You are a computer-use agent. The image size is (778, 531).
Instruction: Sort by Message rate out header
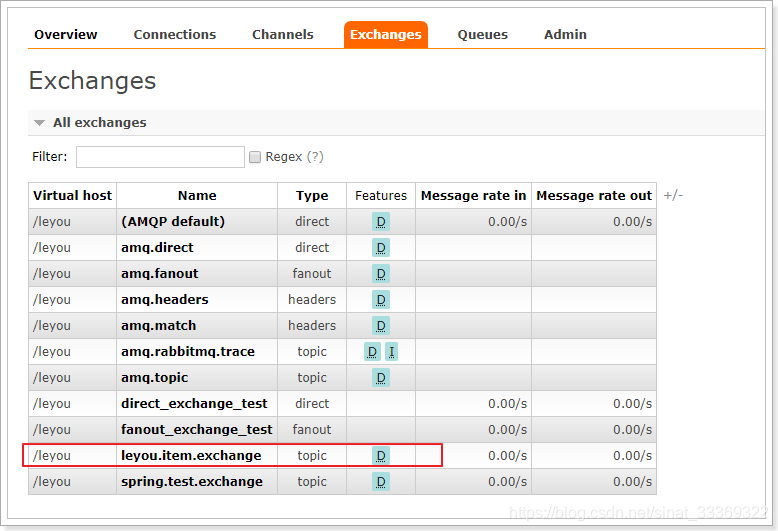(x=594, y=196)
